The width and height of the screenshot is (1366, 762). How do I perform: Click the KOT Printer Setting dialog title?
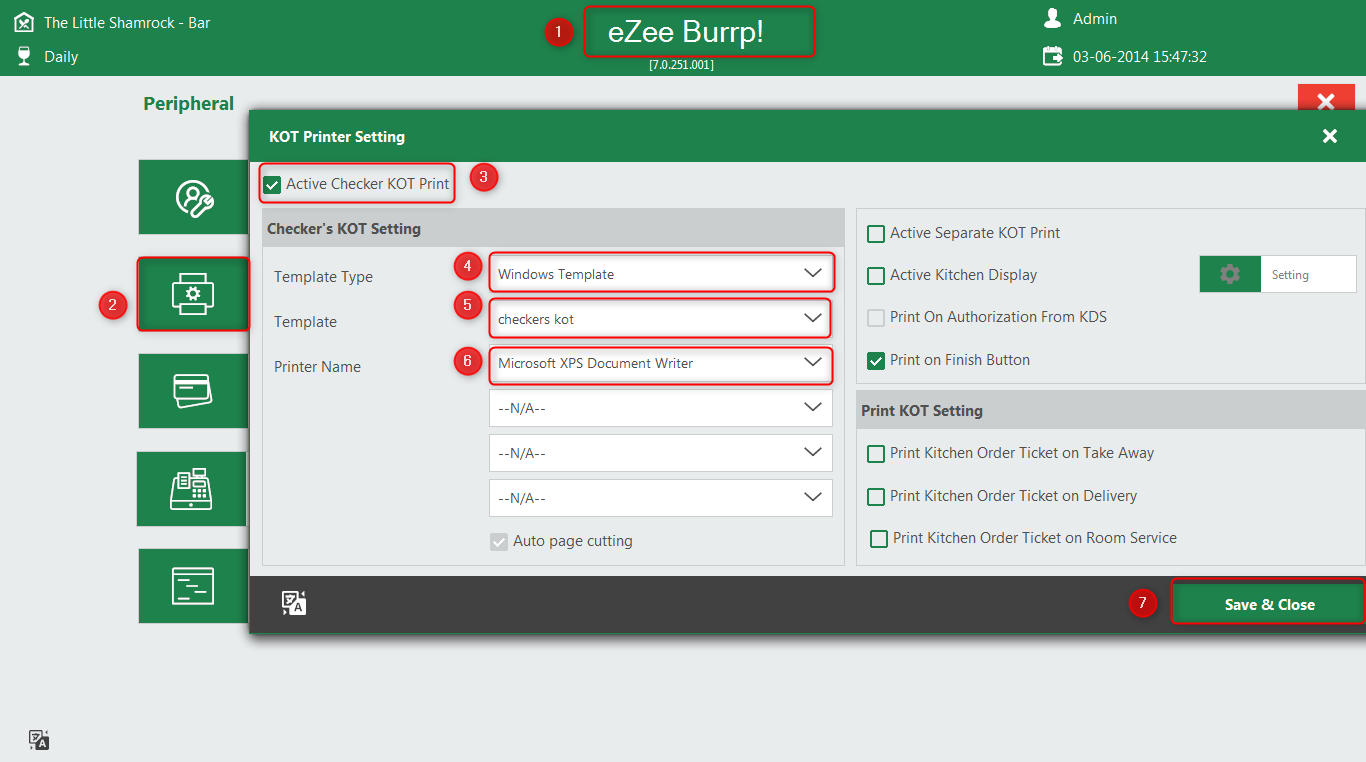(337, 136)
